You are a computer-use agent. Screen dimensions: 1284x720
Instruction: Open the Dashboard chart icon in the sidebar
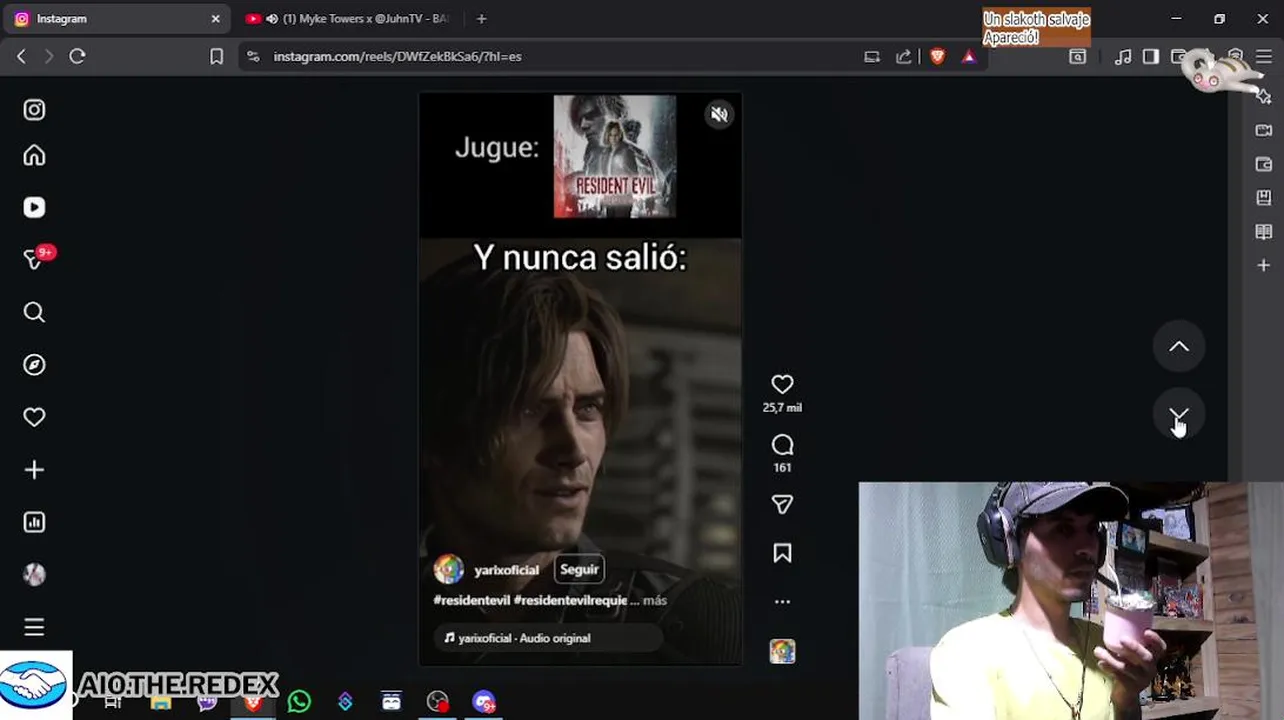(x=34, y=522)
